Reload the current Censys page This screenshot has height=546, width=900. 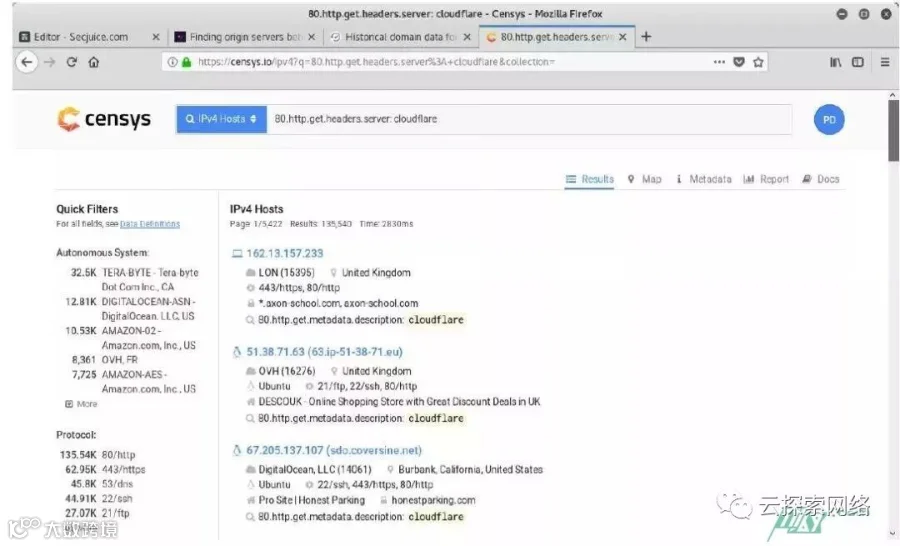(x=72, y=62)
